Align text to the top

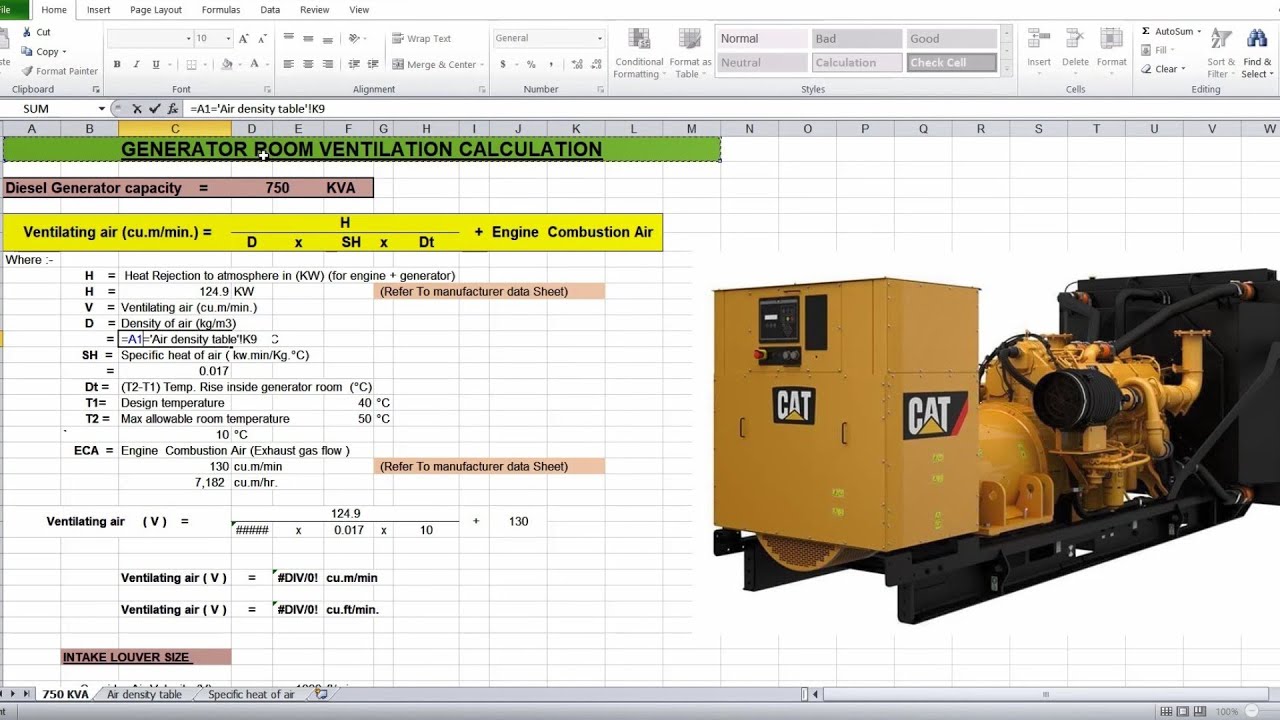(x=289, y=38)
